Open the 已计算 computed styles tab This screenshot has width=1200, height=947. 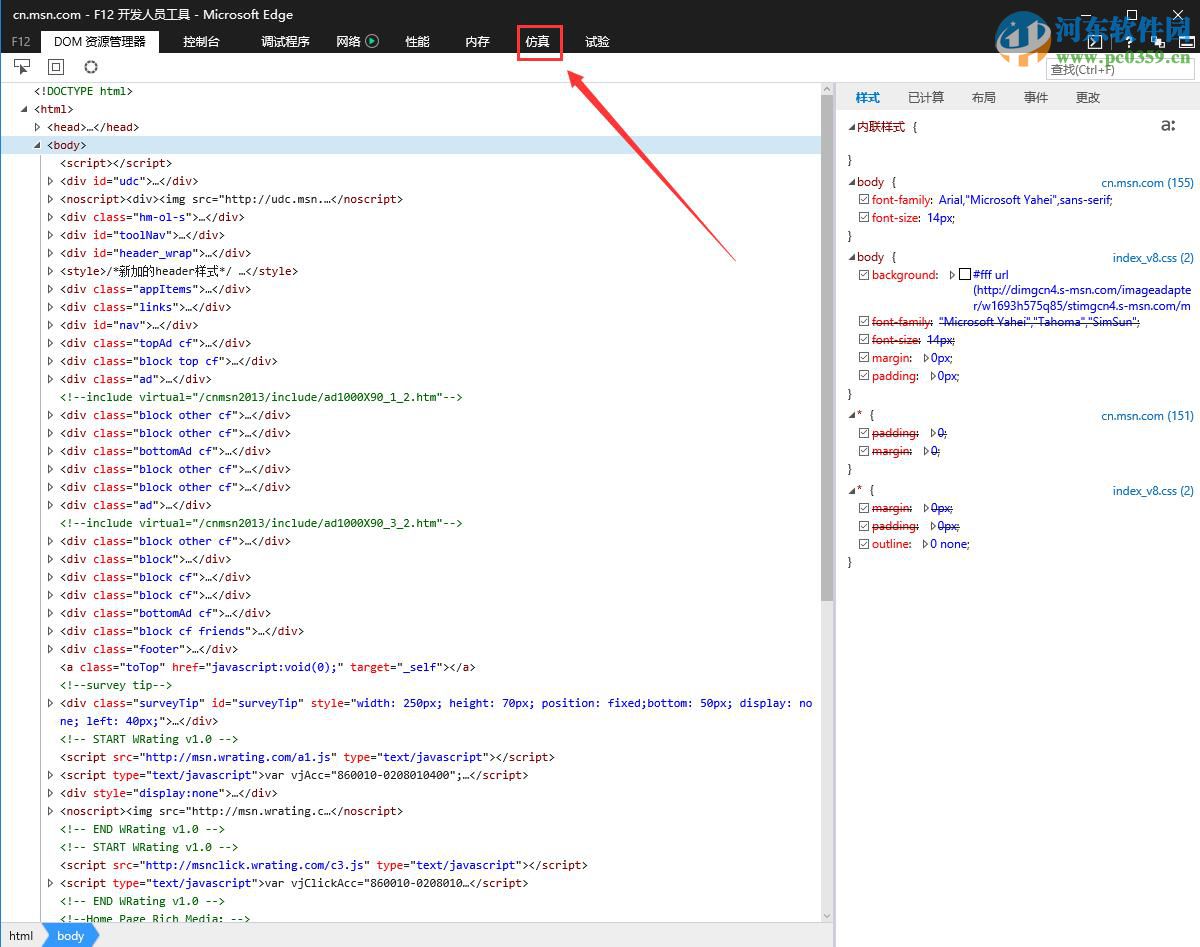click(x=925, y=97)
